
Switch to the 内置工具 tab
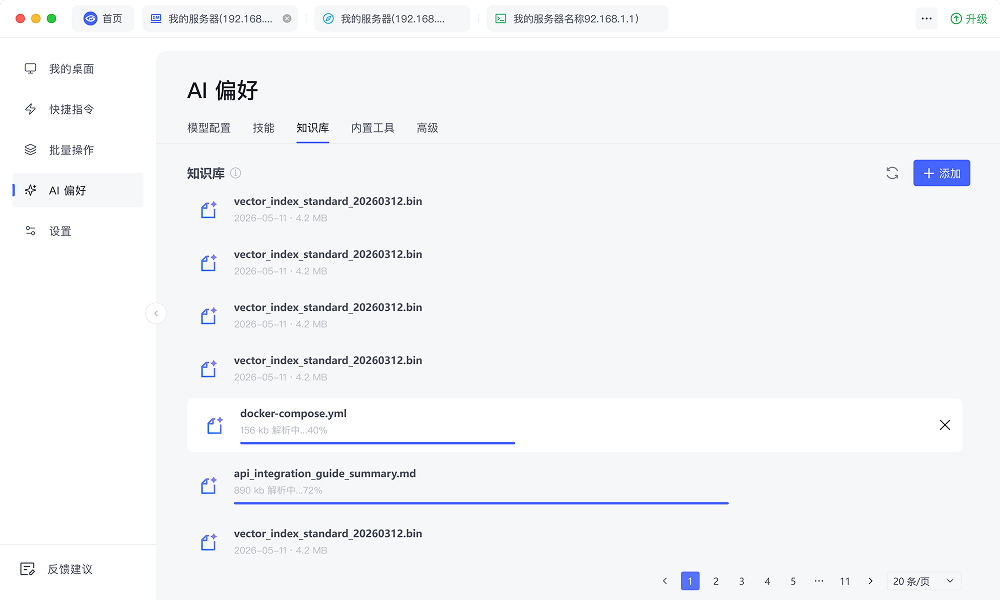pos(372,128)
